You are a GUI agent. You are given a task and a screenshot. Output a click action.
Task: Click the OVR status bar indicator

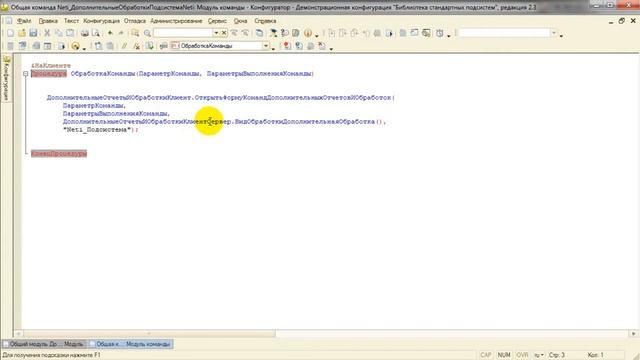(x=522, y=355)
